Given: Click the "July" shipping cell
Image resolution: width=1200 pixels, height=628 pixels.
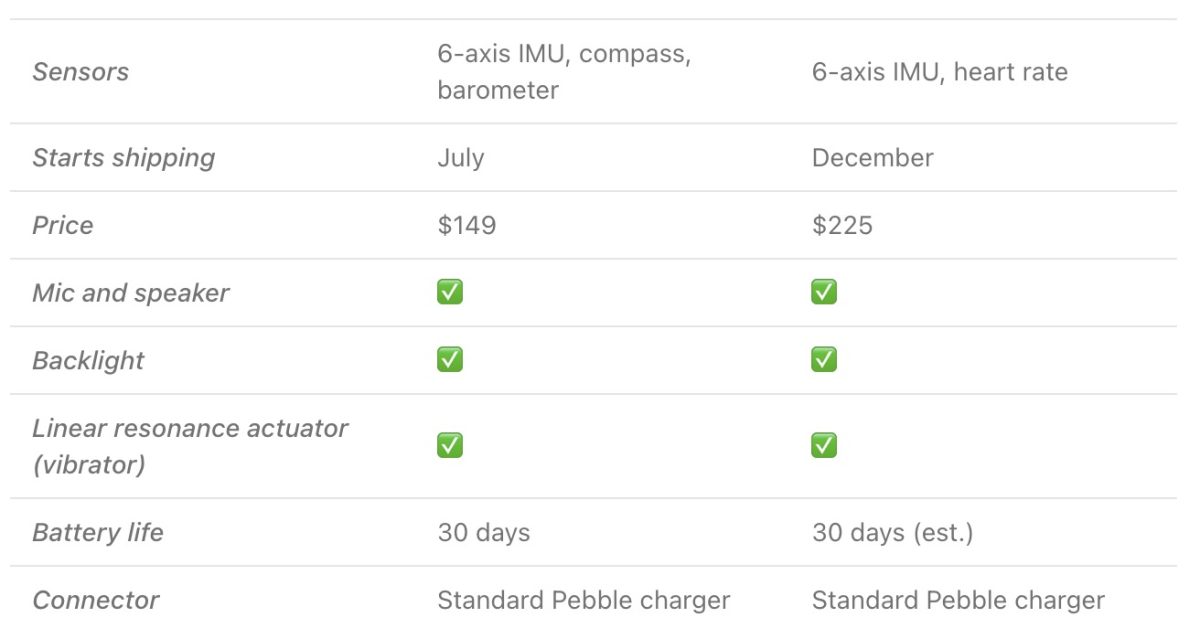Looking at the screenshot, I should click(461, 158).
